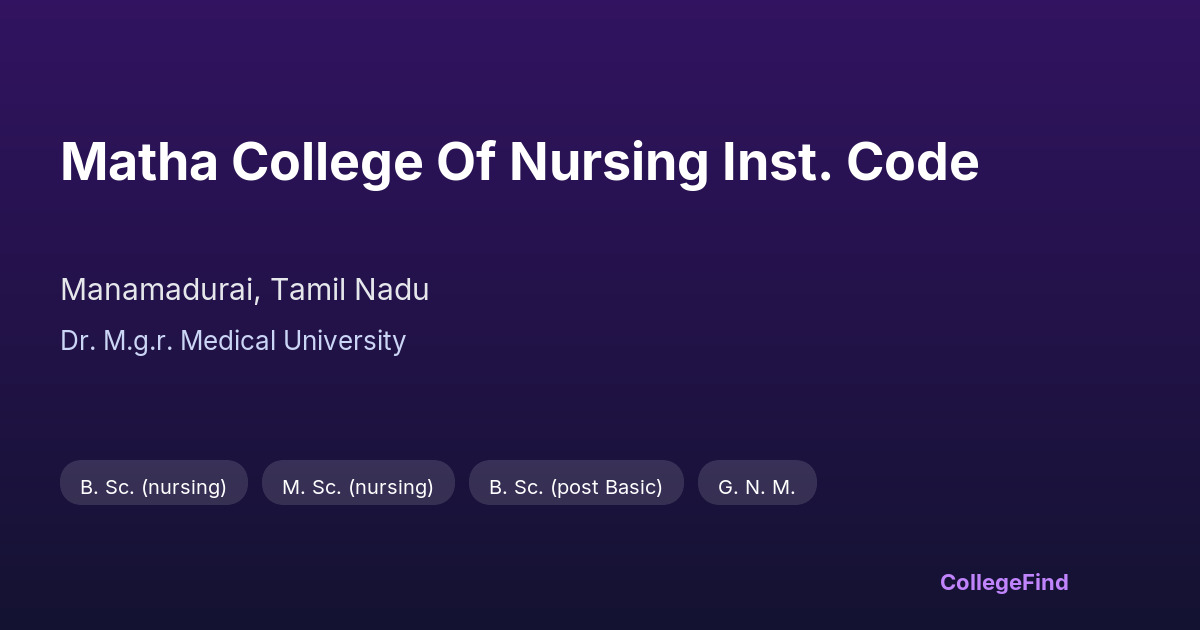Click the Matha College Of Nursing heading

(x=519, y=162)
